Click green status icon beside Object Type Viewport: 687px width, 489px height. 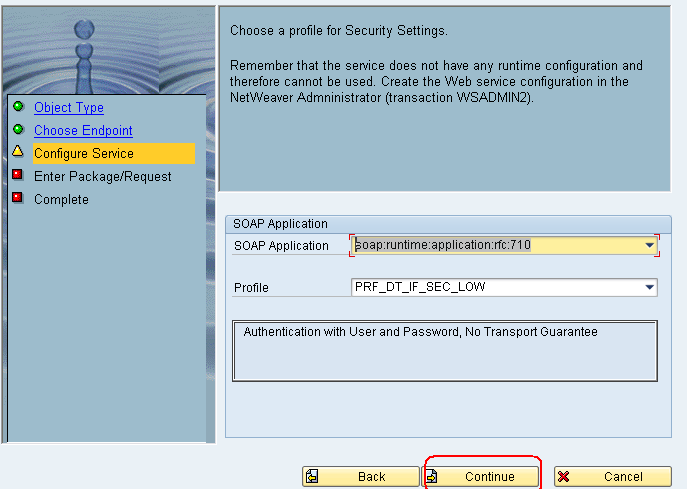18,106
